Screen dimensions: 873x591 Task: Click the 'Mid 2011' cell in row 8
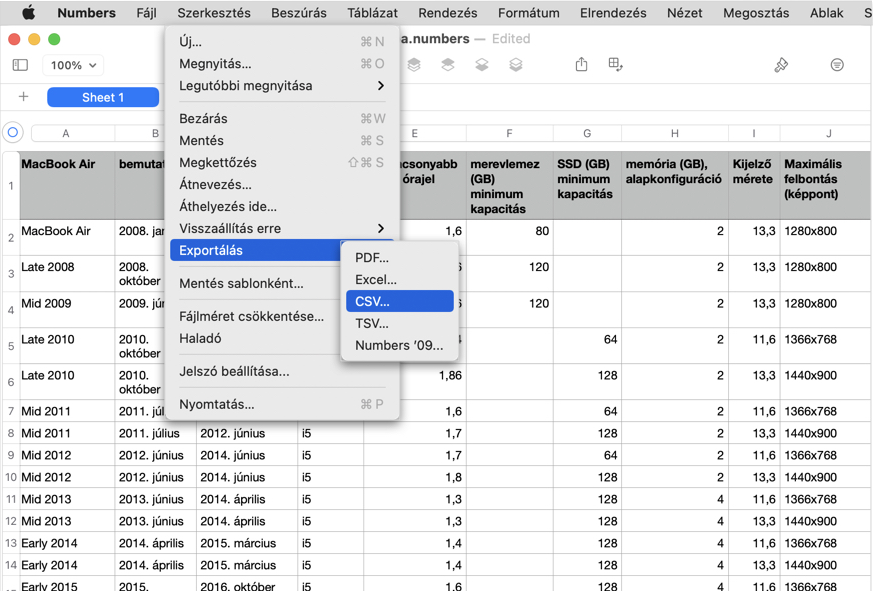[67, 433]
